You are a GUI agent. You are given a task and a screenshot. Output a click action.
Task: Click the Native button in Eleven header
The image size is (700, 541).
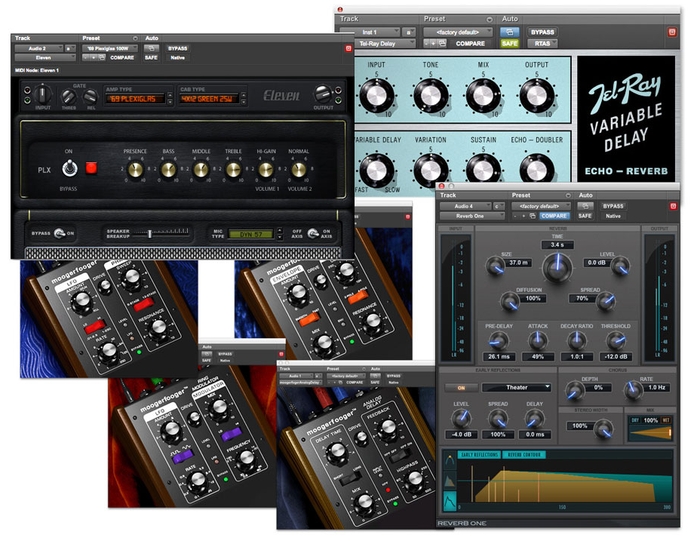tap(178, 58)
